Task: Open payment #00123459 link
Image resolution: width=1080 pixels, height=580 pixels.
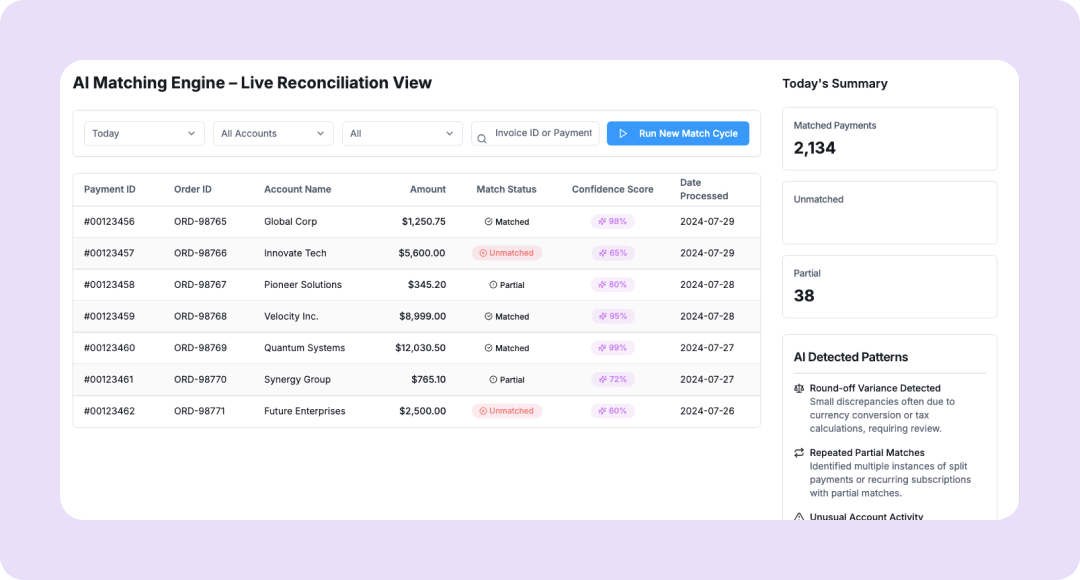Action: [x=109, y=316]
